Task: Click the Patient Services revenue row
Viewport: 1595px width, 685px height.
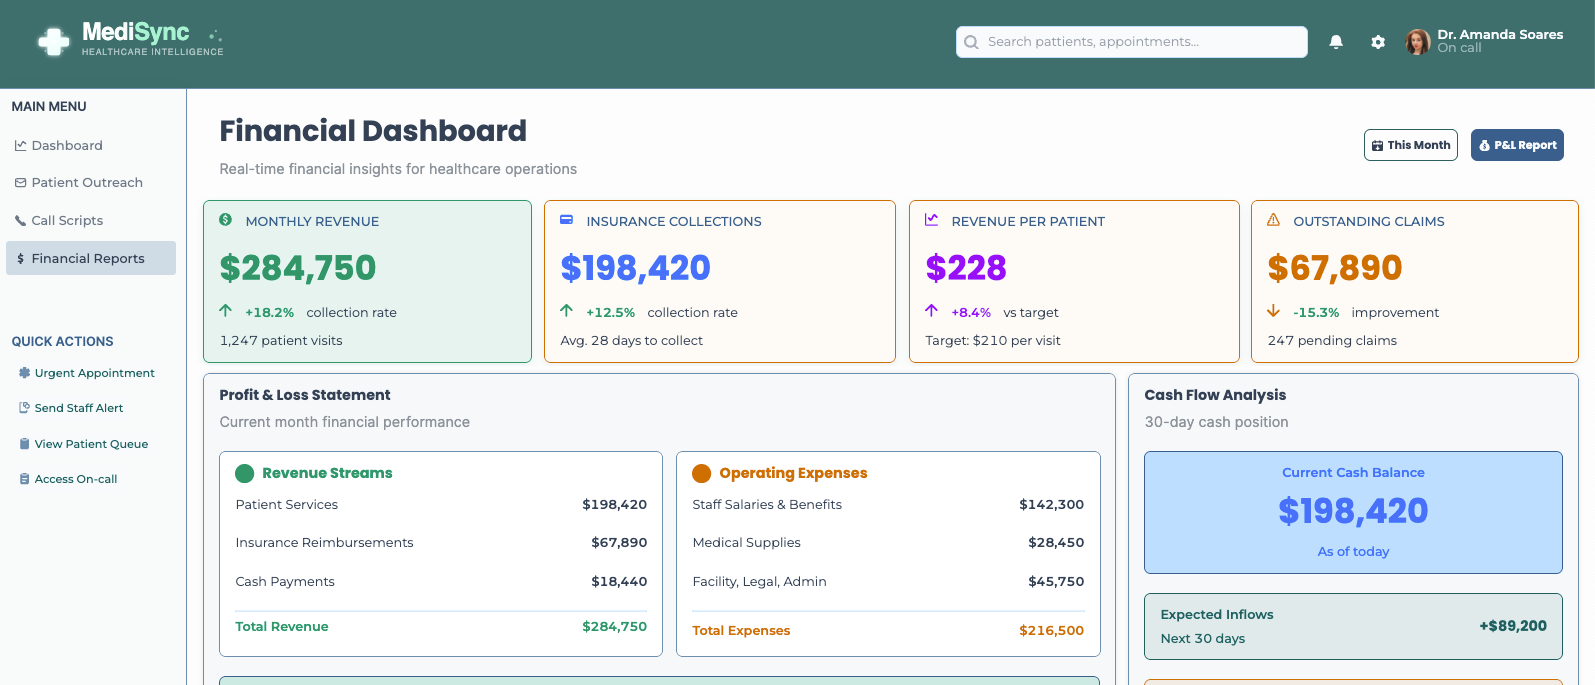Action: click(441, 504)
